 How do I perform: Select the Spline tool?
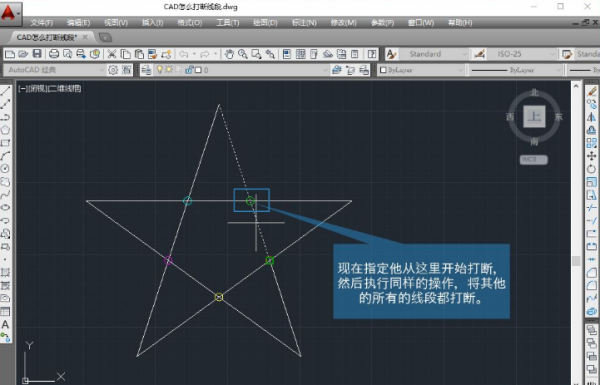[5, 194]
